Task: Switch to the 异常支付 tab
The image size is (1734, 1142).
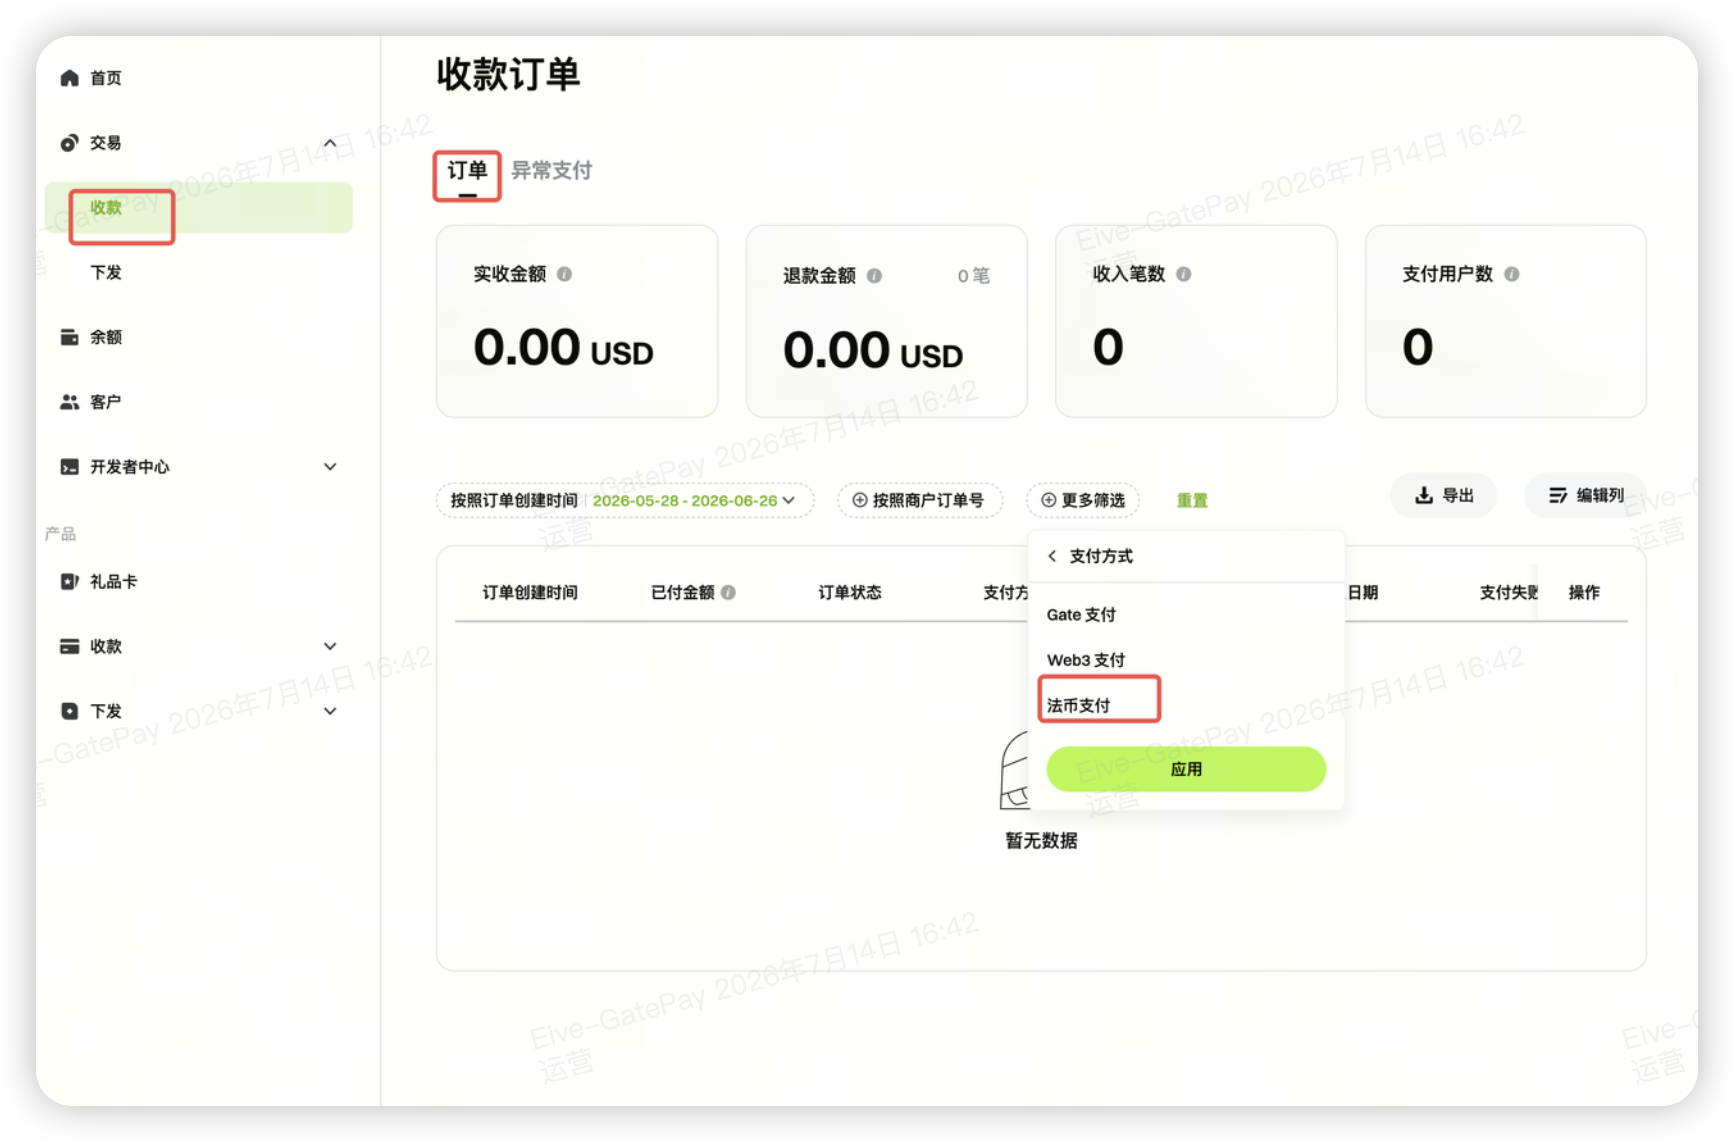Action: (552, 171)
